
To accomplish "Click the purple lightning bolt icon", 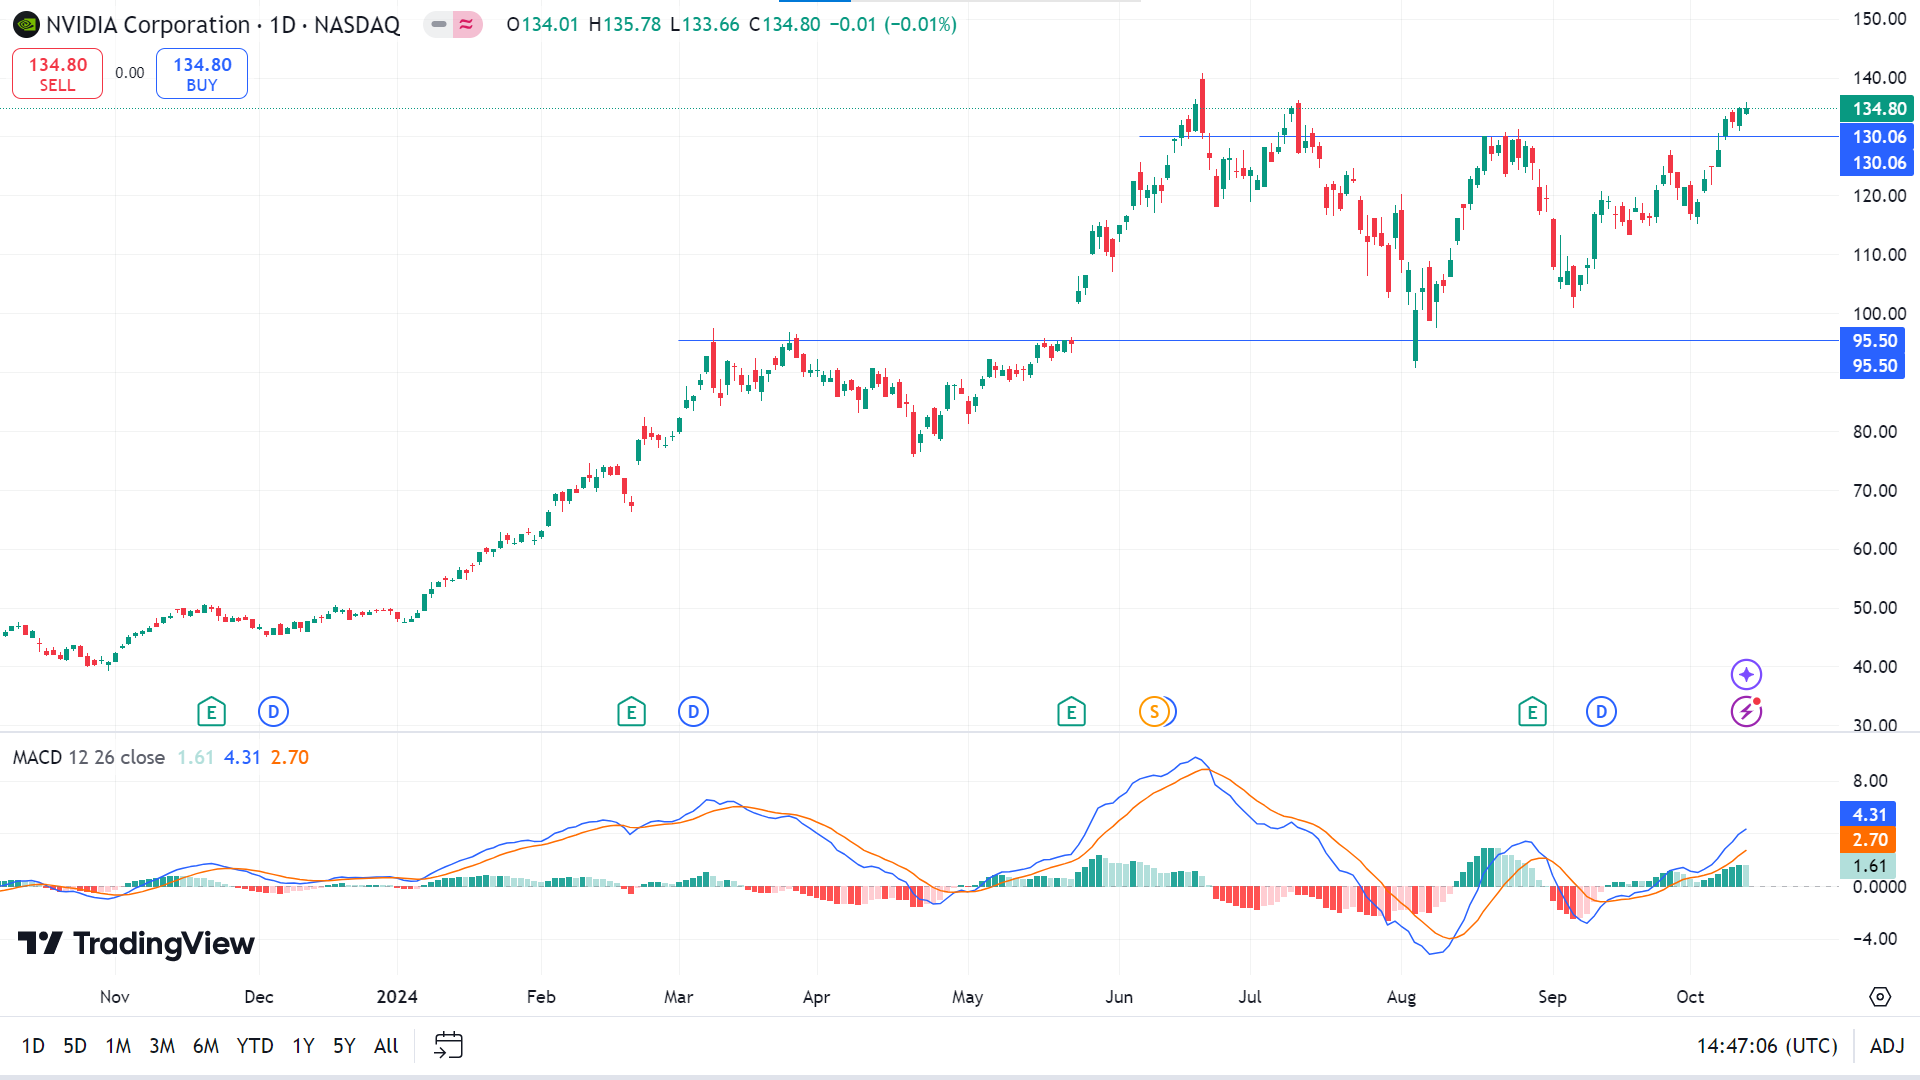I will [x=1746, y=712].
